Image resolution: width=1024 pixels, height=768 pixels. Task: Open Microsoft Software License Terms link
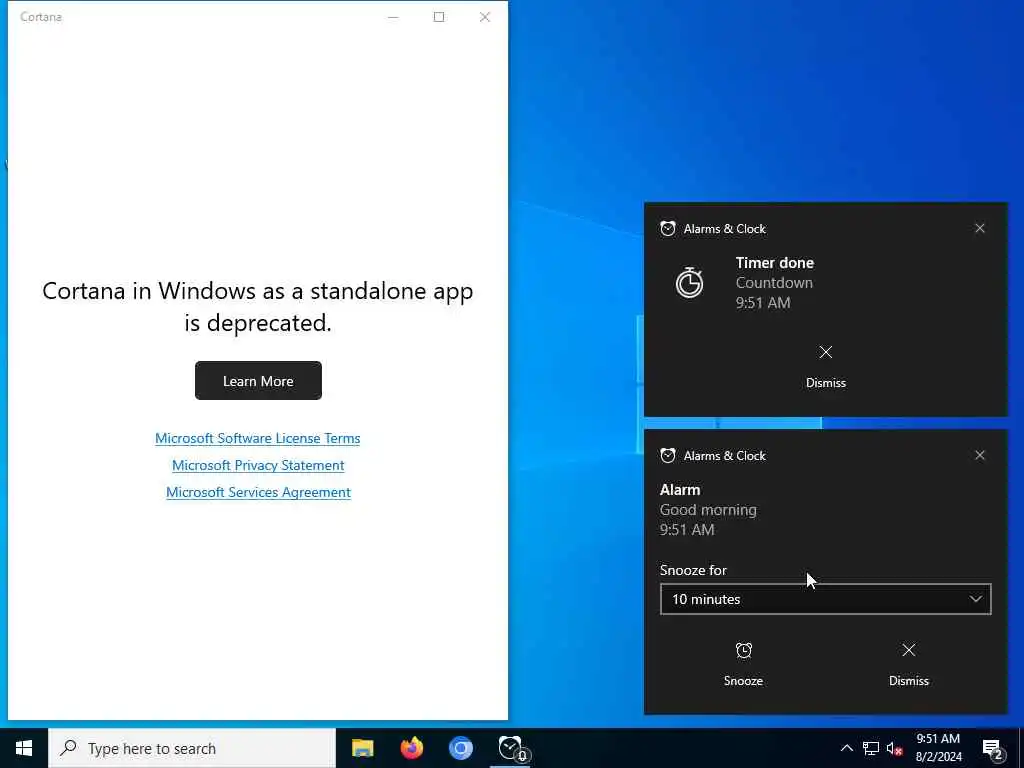(x=257, y=438)
